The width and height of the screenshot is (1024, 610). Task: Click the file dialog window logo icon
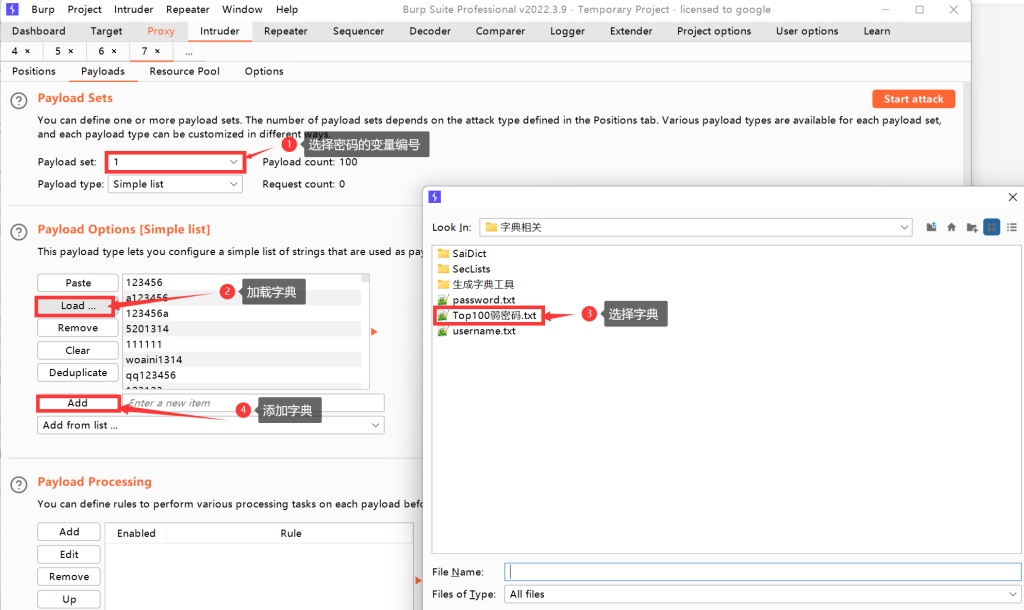[x=435, y=197]
